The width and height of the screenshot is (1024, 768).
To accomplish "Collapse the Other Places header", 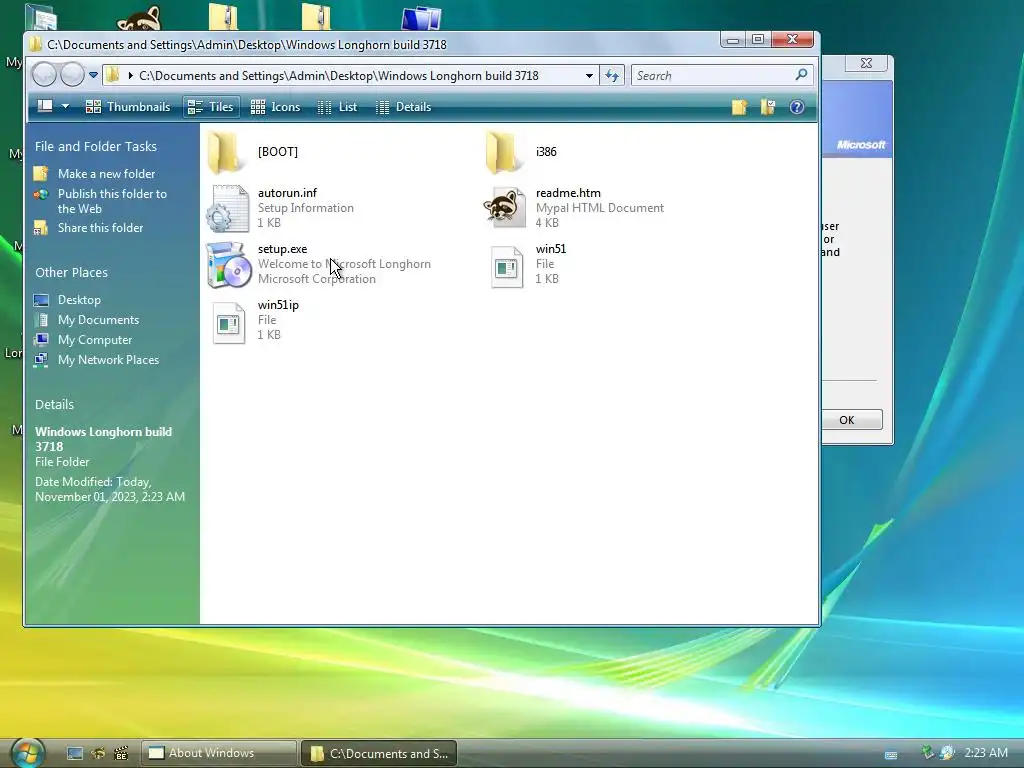I will (71, 272).
